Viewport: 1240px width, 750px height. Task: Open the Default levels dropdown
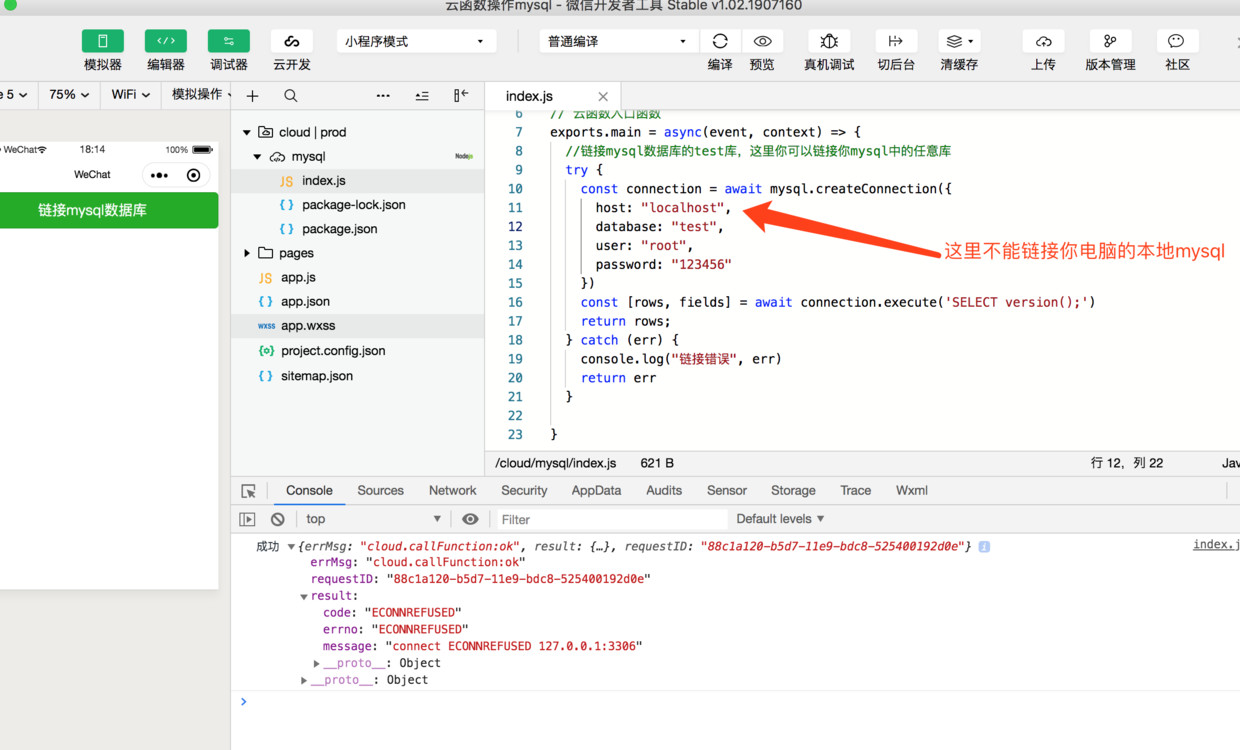(x=780, y=519)
